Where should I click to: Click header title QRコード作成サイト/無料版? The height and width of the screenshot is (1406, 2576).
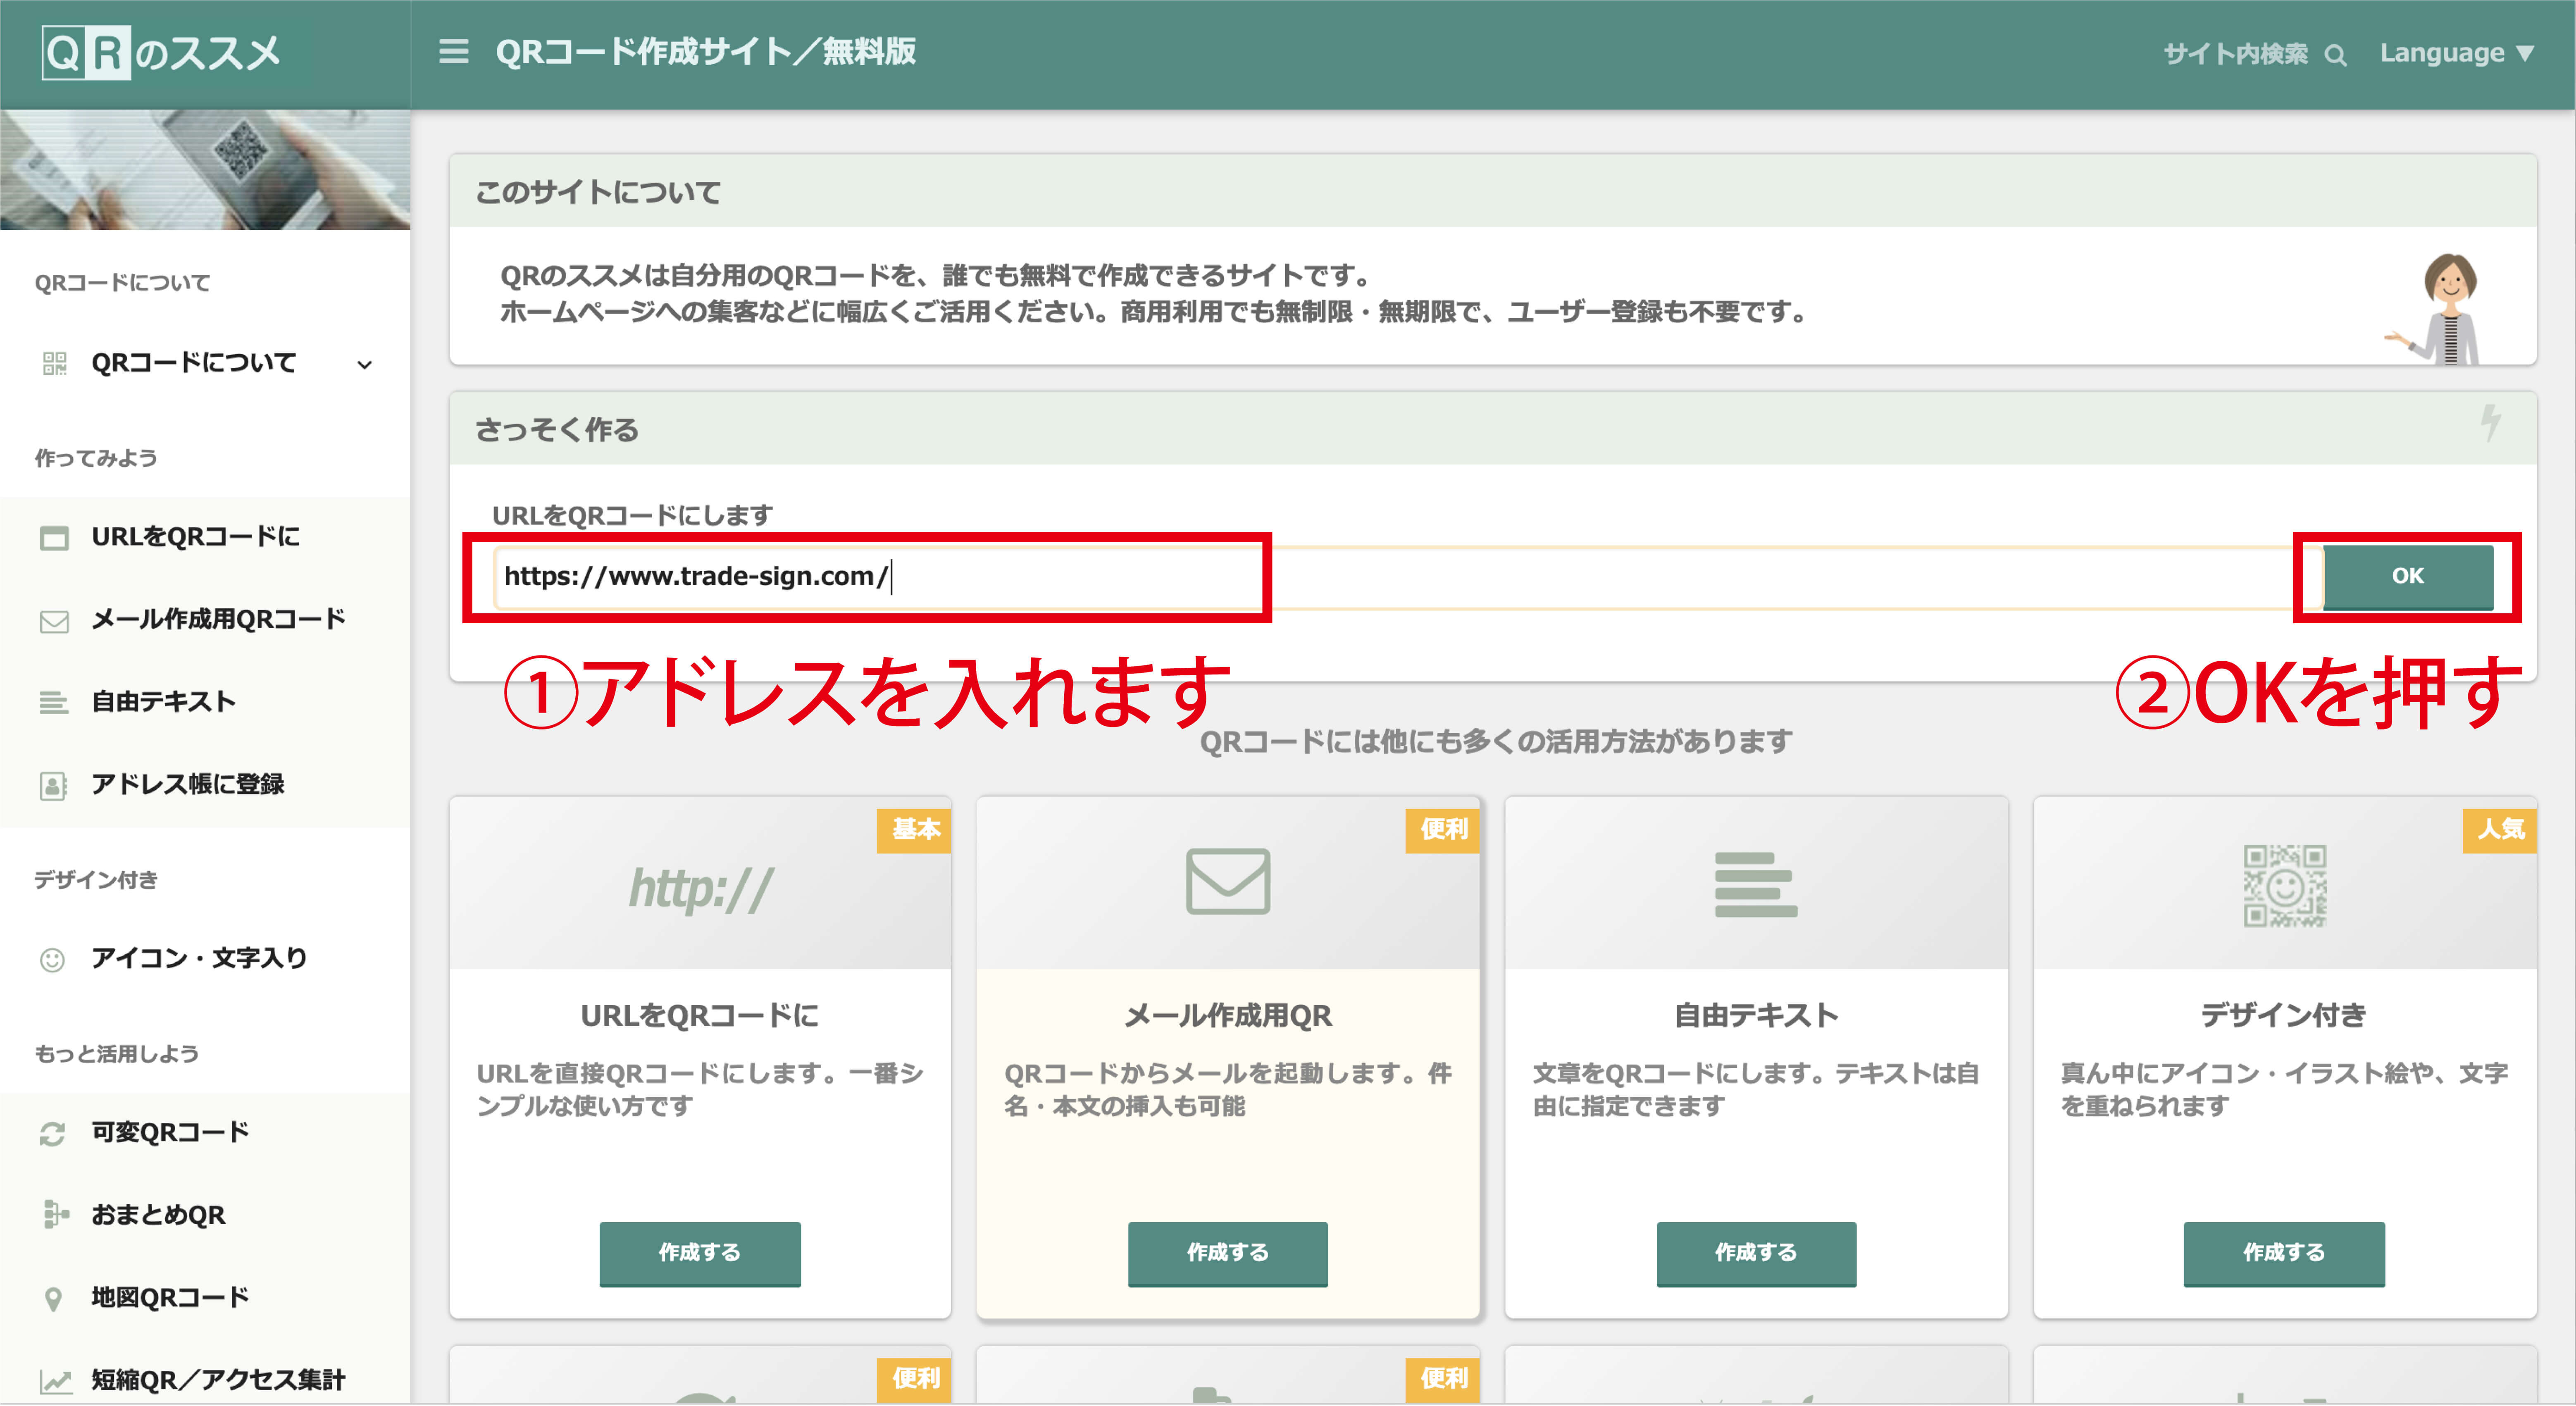coord(706,52)
